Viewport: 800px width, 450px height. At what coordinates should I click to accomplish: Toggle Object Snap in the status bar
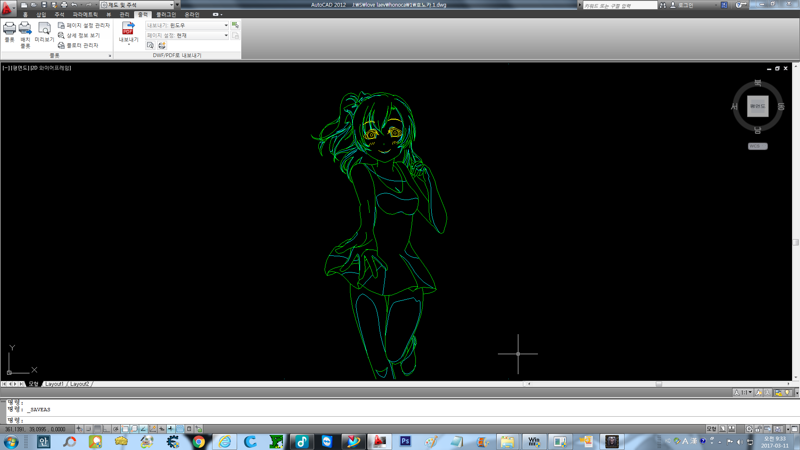pos(125,429)
